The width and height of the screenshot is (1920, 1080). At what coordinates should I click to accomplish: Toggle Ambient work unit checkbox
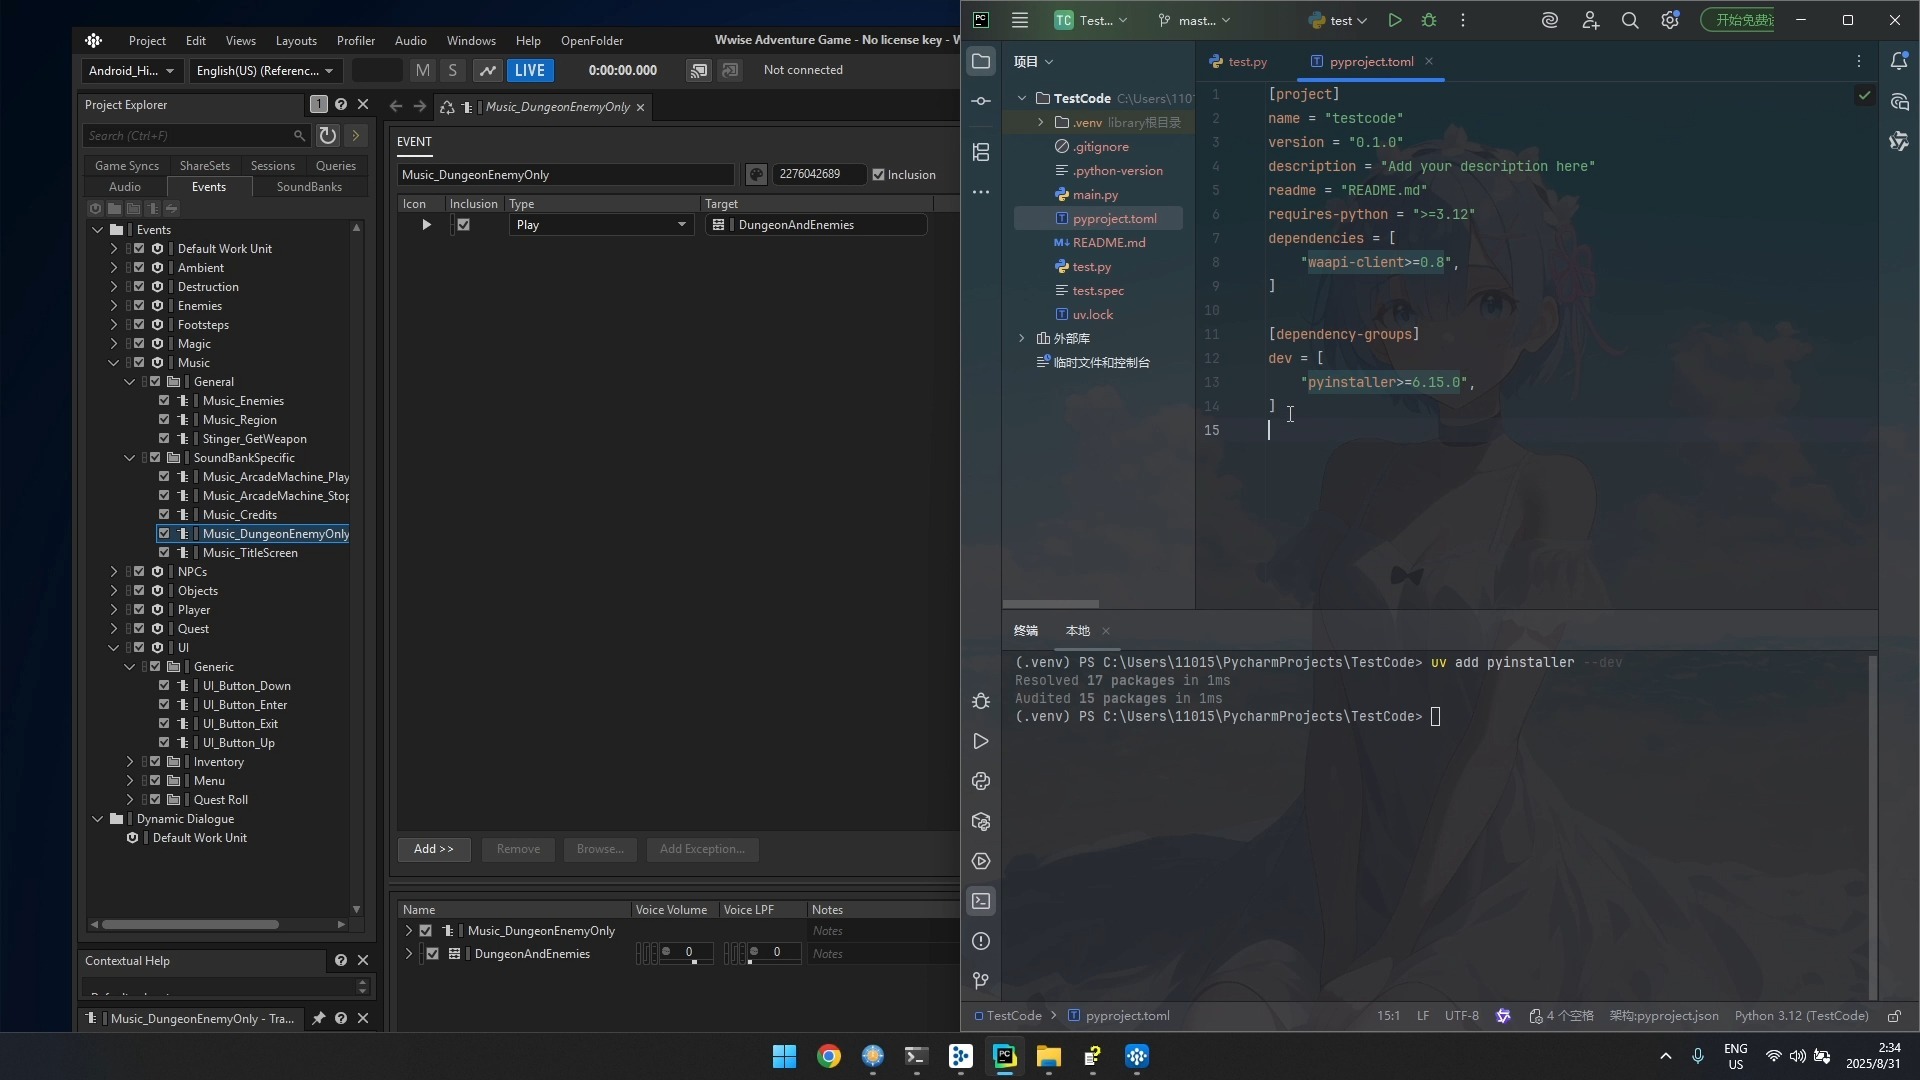pyautogui.click(x=139, y=267)
